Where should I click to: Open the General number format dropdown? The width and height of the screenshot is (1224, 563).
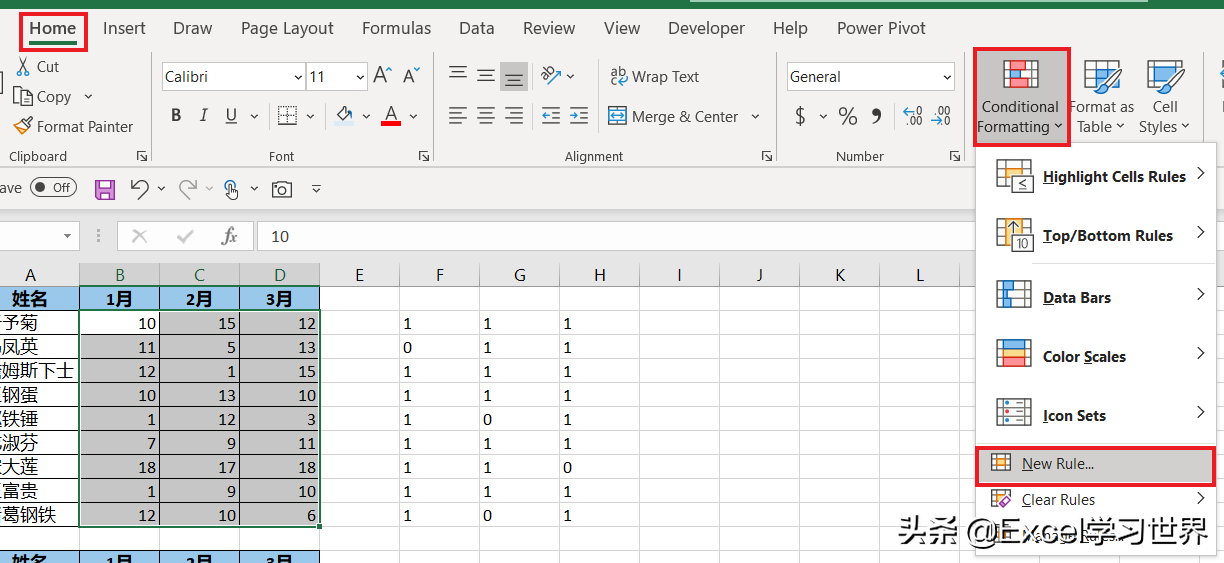coord(947,76)
